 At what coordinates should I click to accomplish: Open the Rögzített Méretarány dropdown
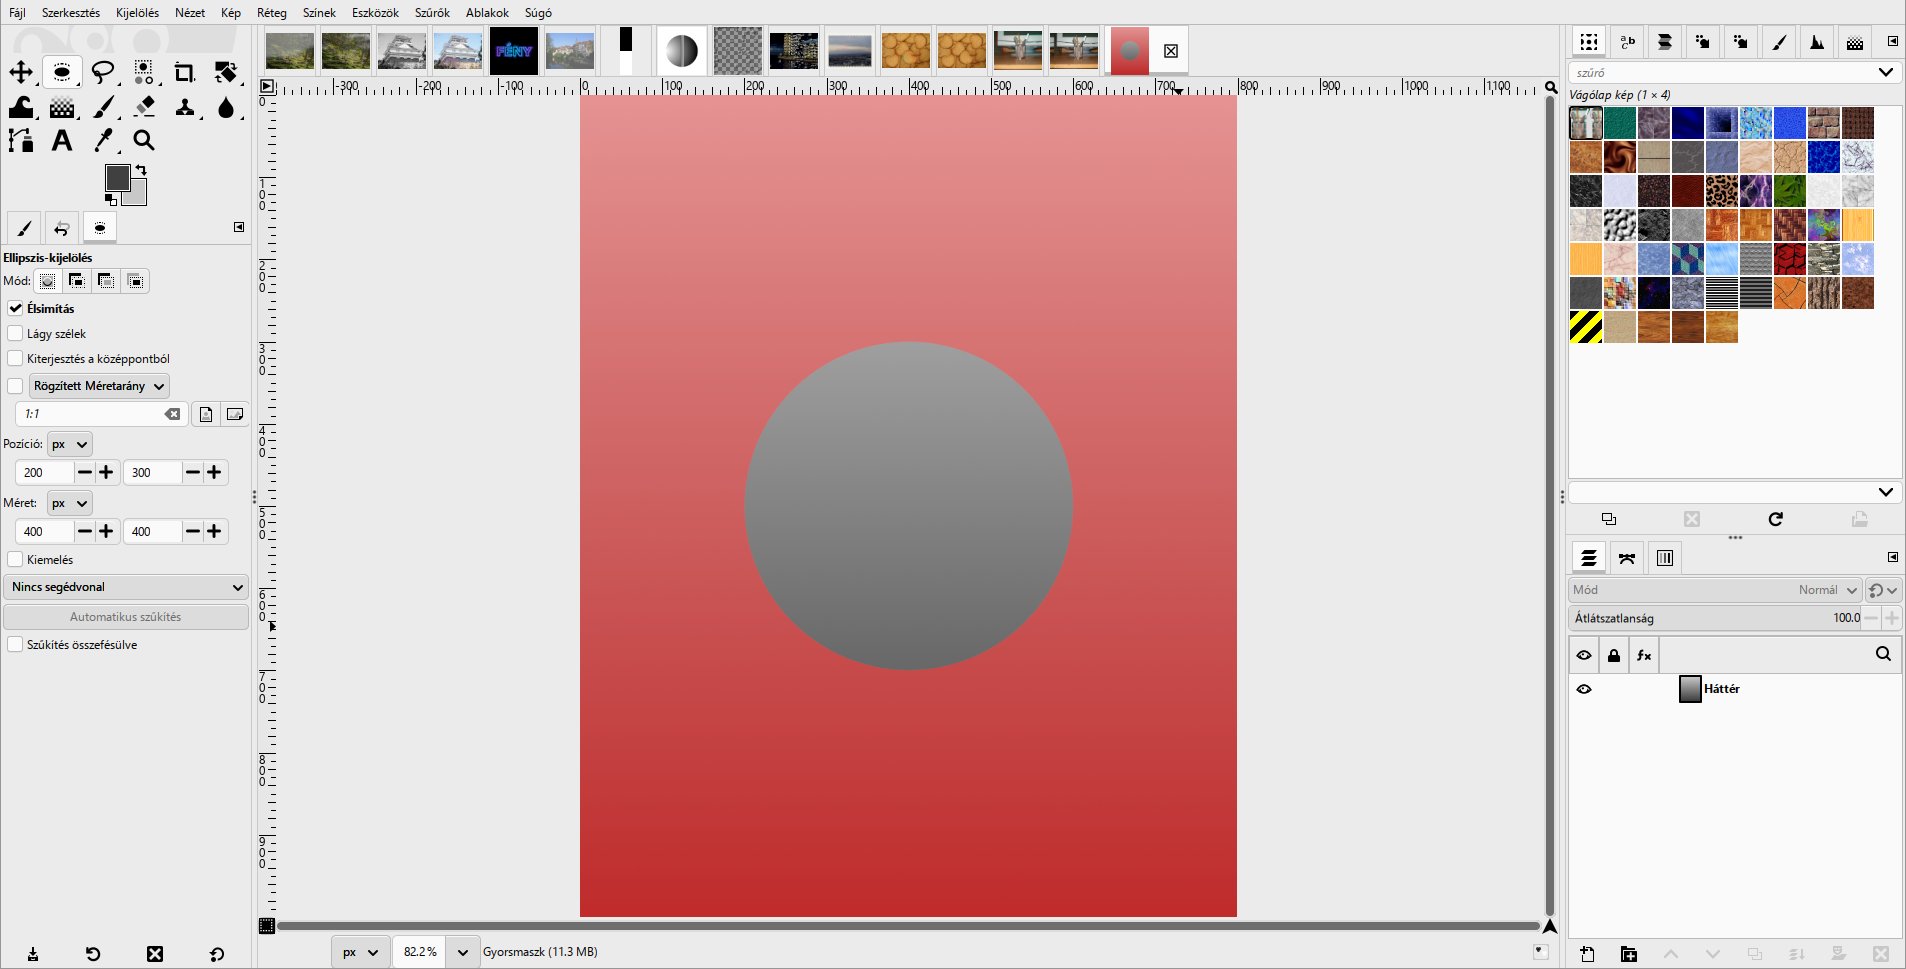(x=99, y=386)
